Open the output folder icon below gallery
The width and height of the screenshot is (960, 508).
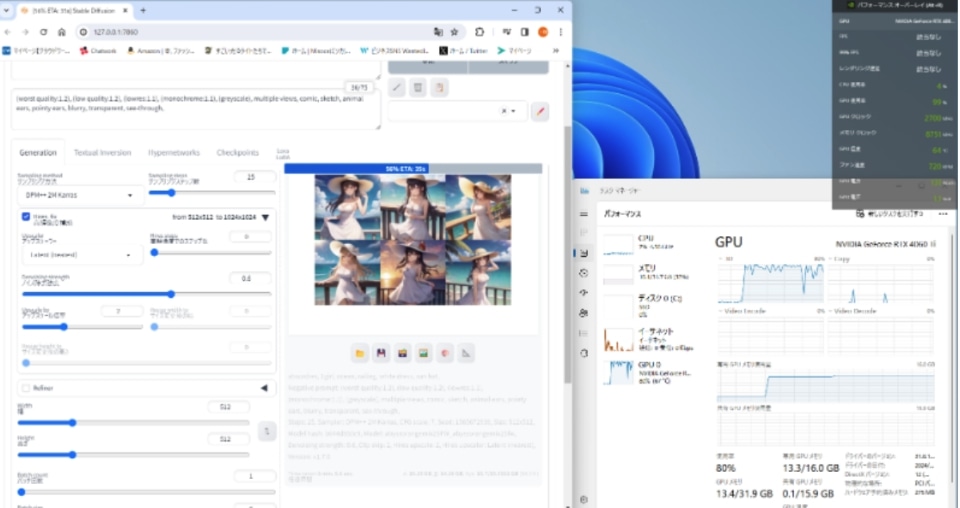click(360, 353)
